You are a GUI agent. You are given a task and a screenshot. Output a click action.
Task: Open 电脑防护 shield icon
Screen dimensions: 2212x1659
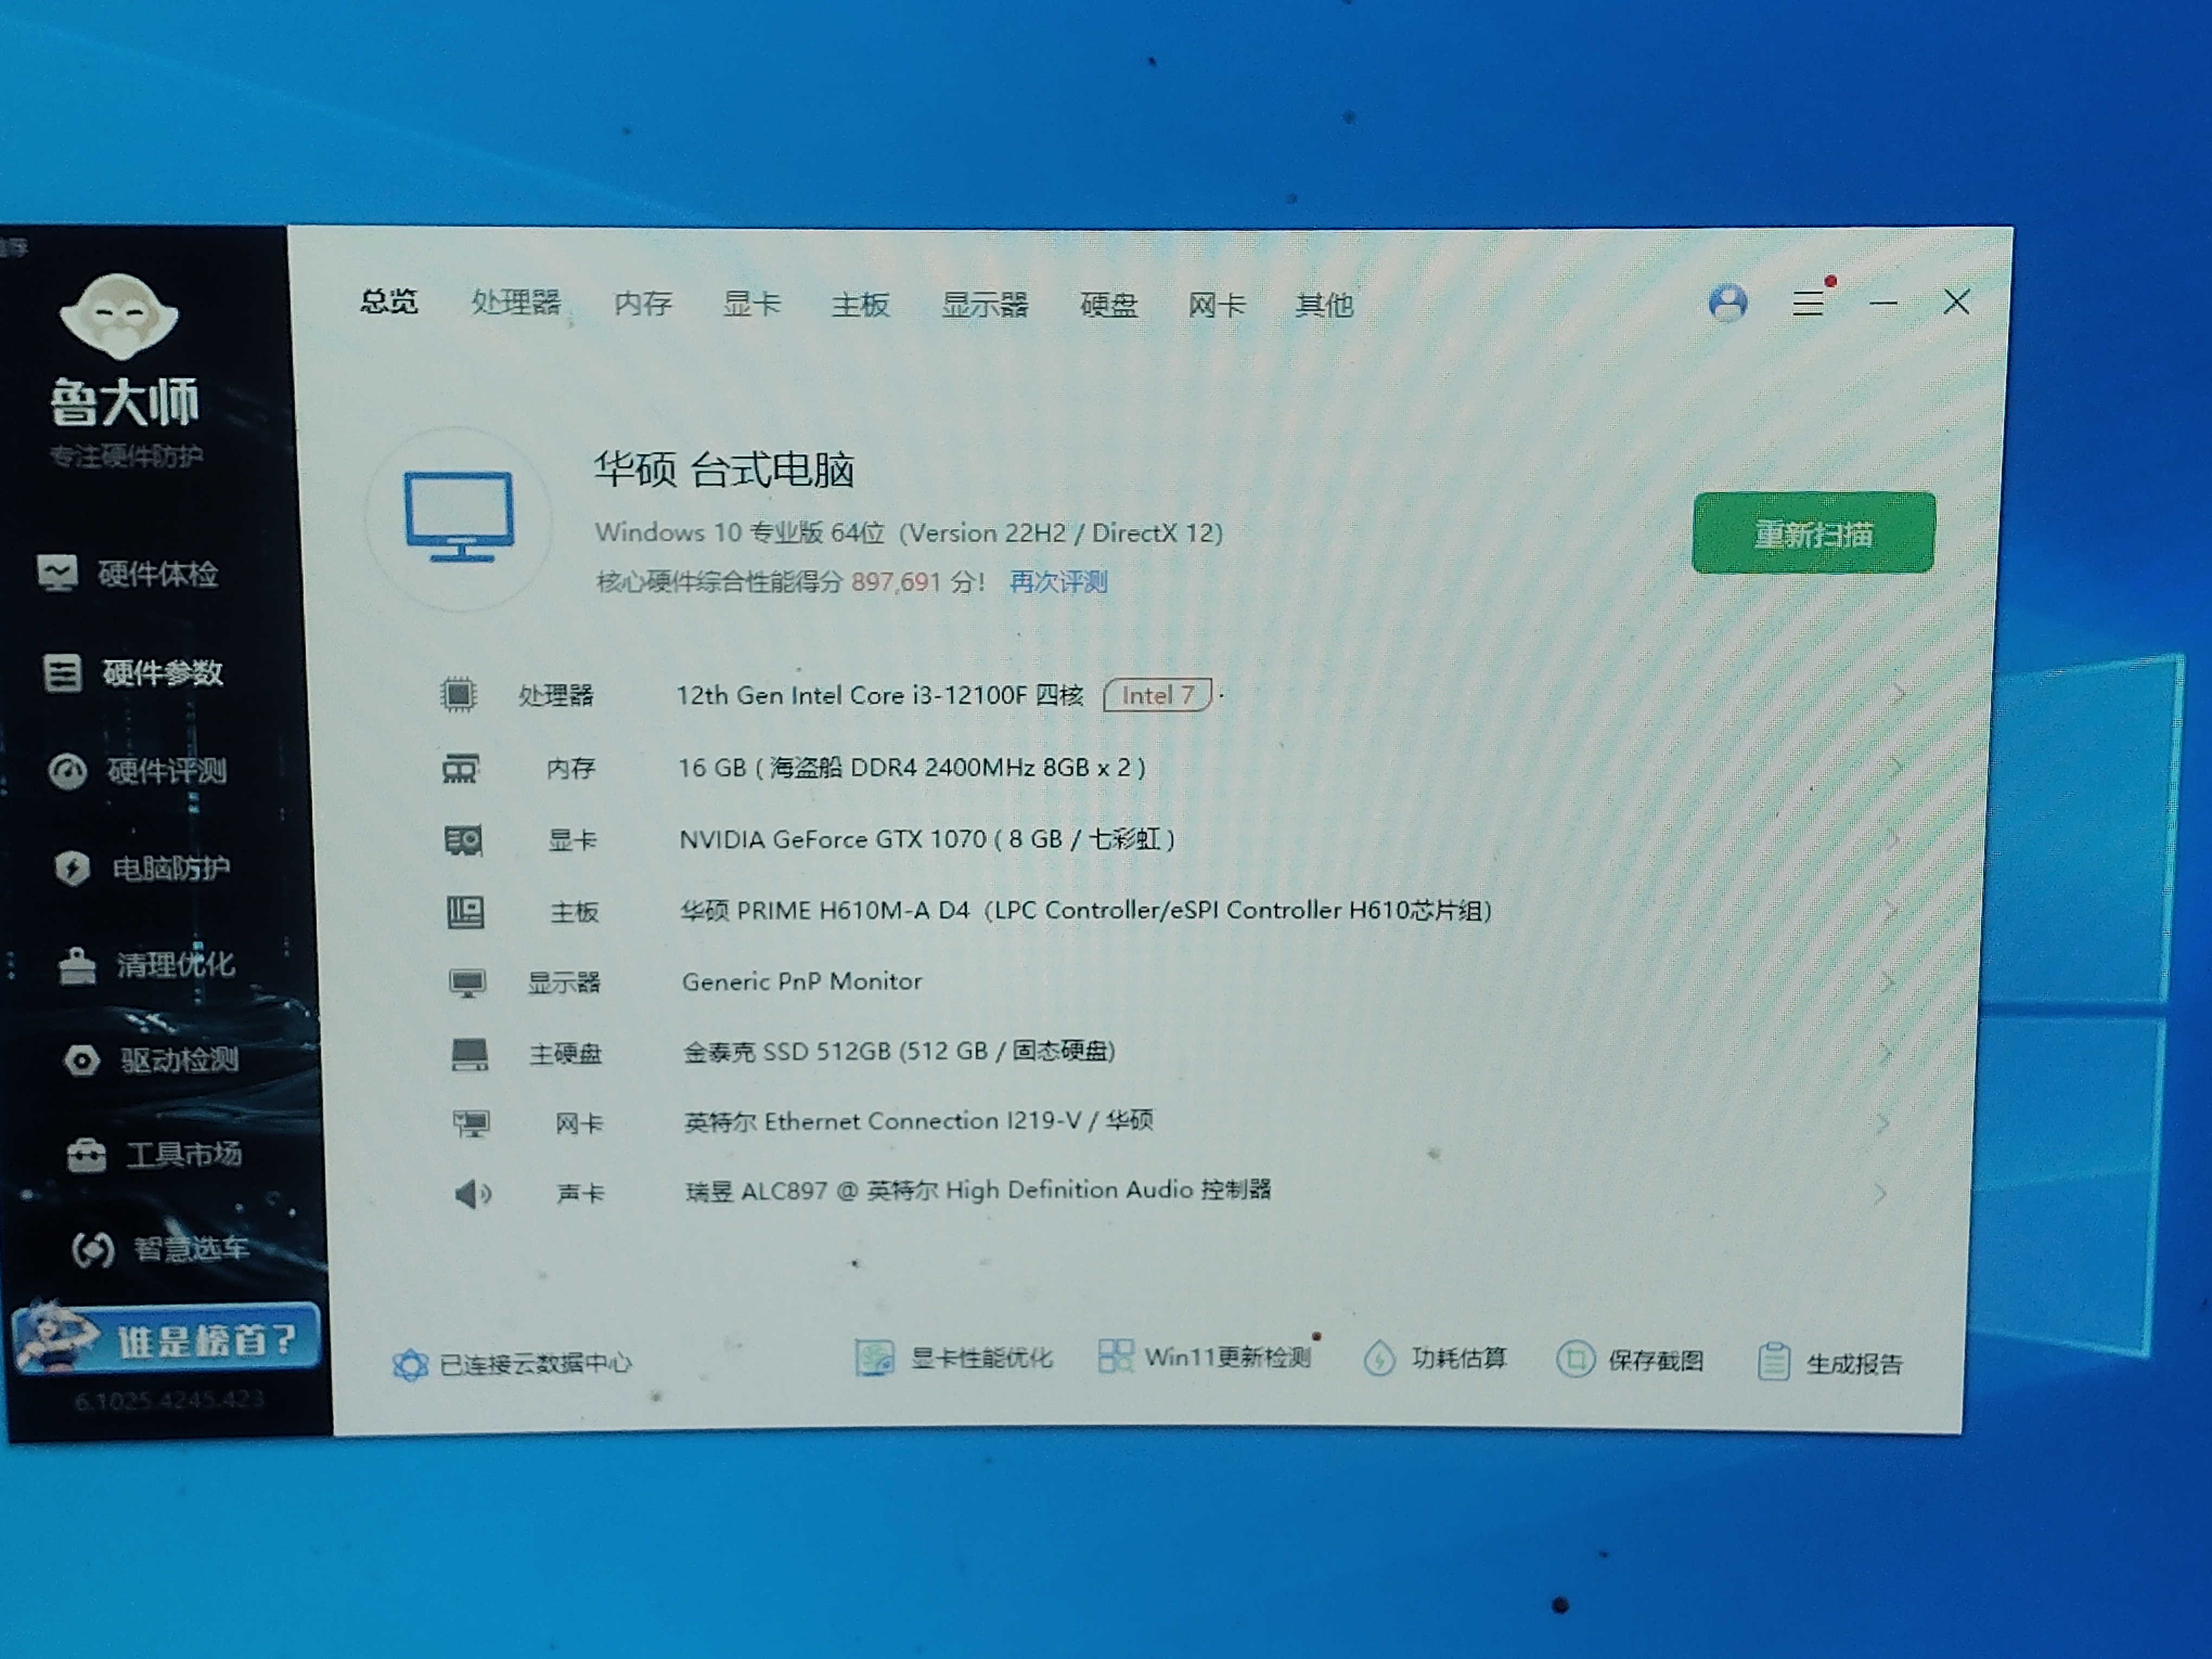pos(73,867)
